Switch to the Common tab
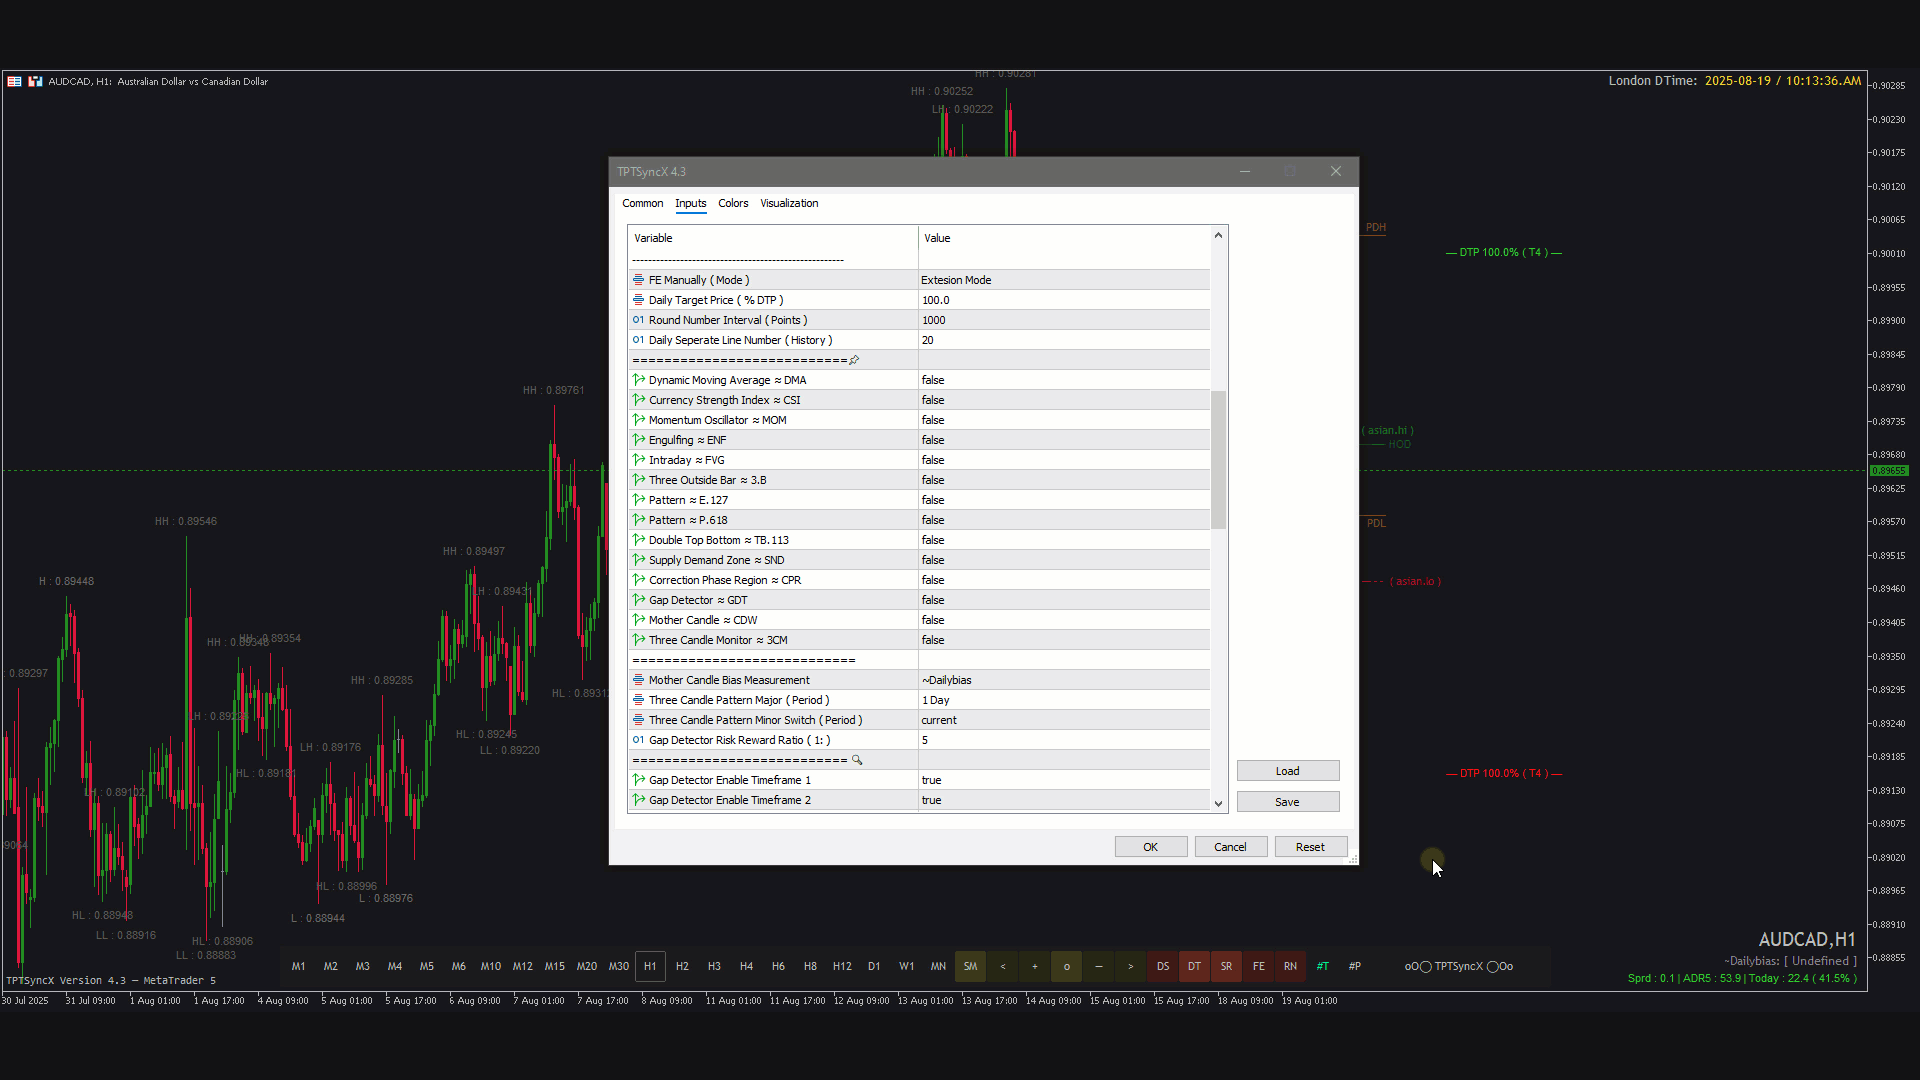1920x1080 pixels. 643,203
